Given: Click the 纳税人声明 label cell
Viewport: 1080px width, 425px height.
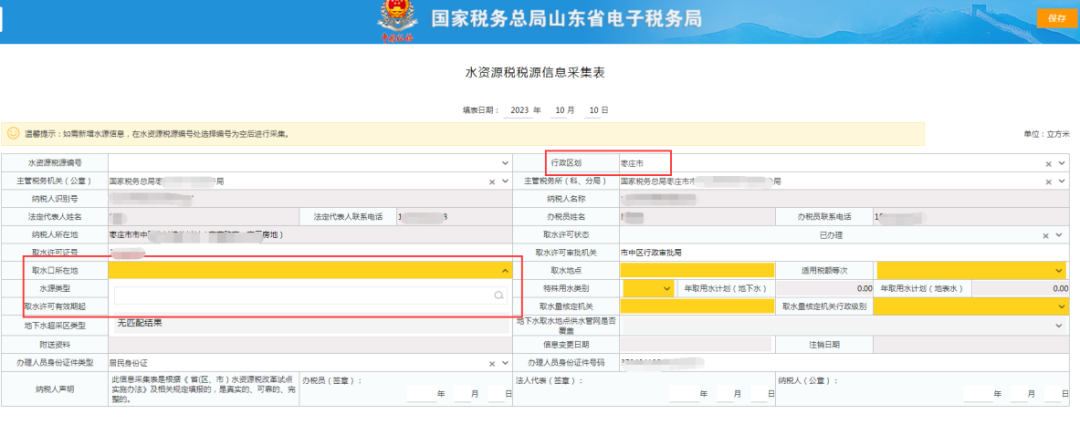Looking at the screenshot, I should coord(55,389).
